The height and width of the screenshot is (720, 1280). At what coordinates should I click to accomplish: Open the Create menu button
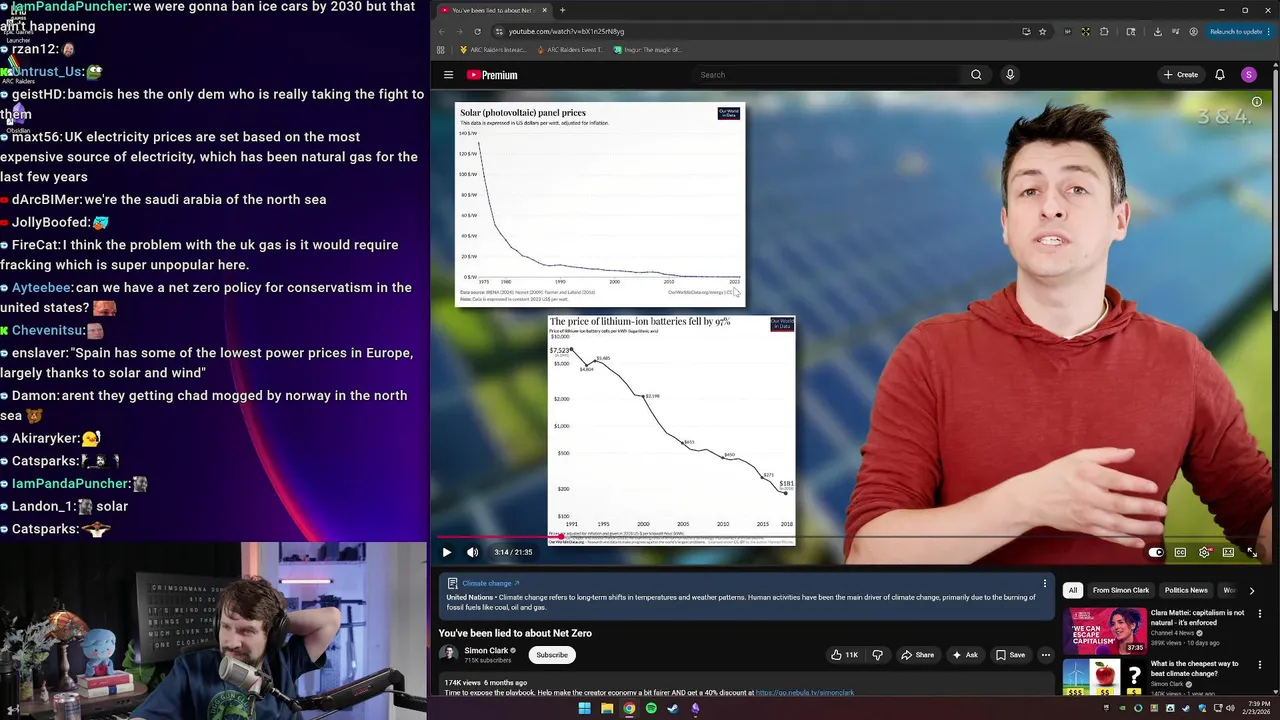(x=1181, y=75)
